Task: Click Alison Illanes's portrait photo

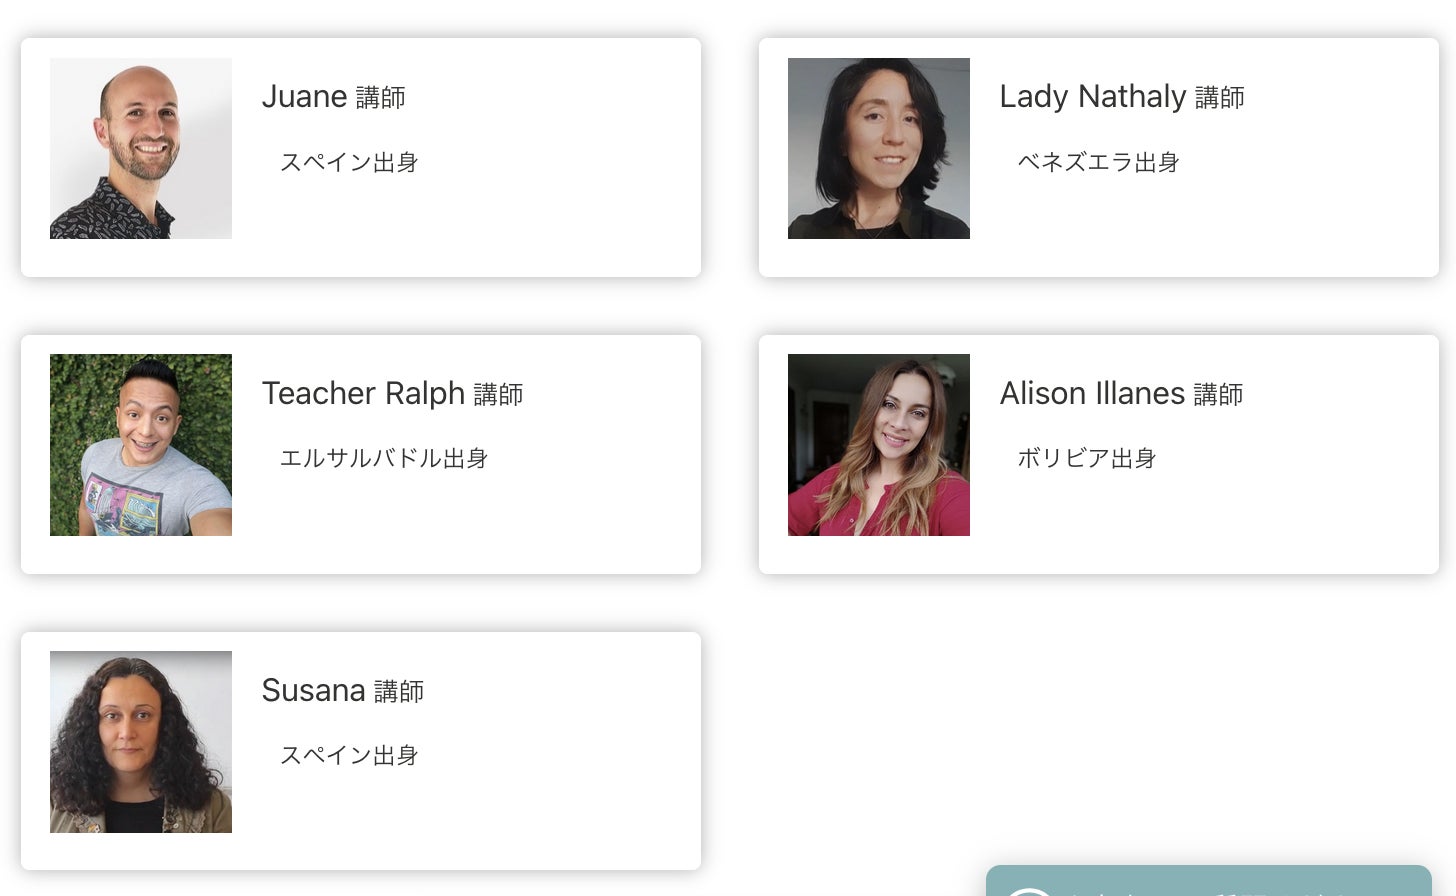Action: click(879, 445)
